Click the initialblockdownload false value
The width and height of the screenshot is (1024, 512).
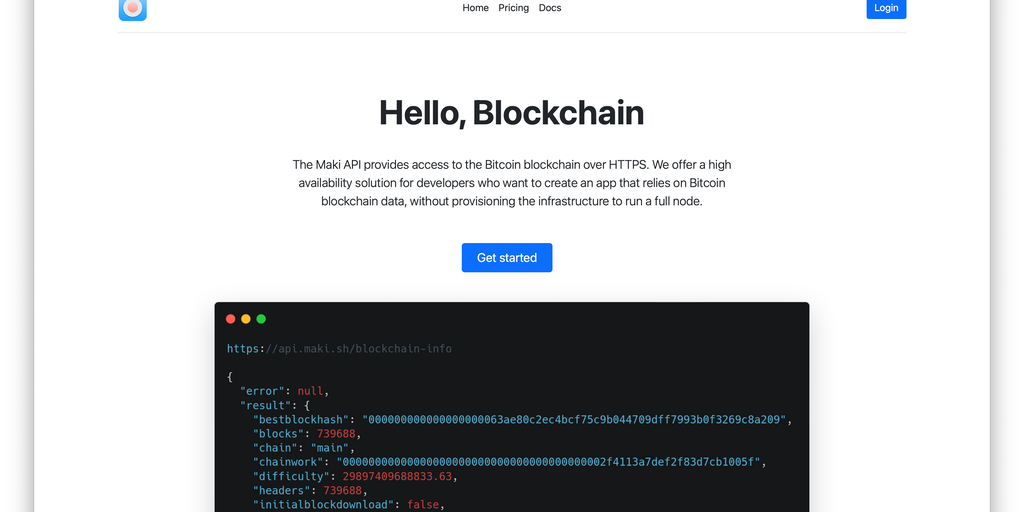click(x=420, y=505)
